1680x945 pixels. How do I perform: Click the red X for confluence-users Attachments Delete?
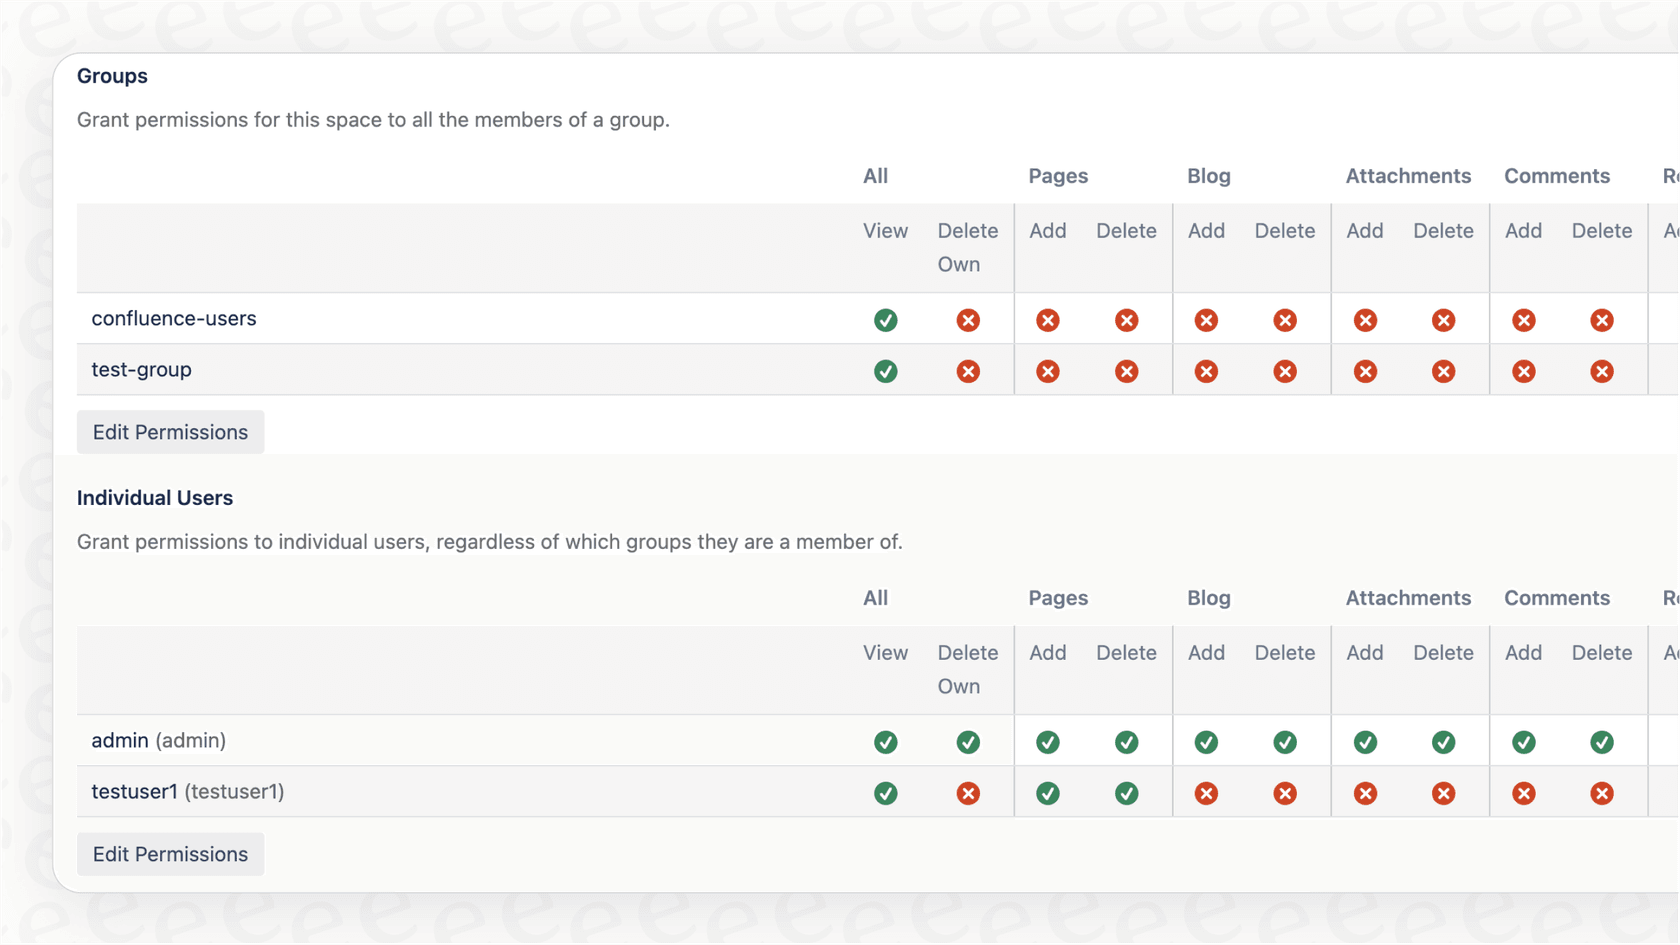[1443, 319]
